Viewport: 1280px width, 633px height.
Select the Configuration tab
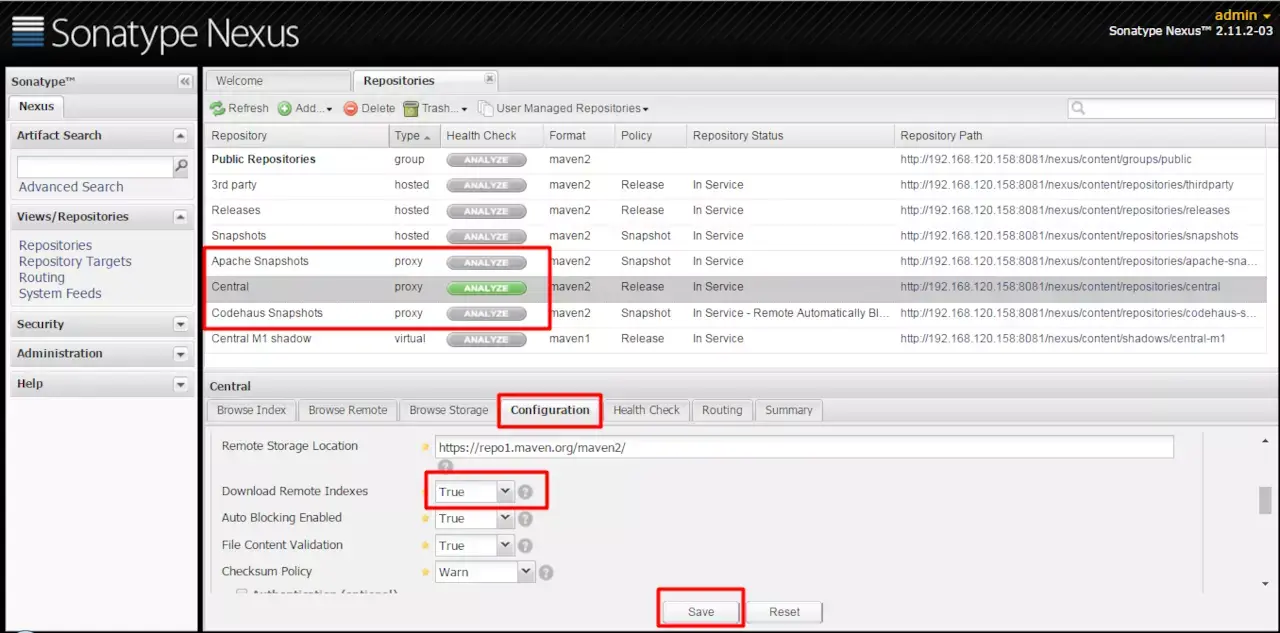[x=550, y=410]
